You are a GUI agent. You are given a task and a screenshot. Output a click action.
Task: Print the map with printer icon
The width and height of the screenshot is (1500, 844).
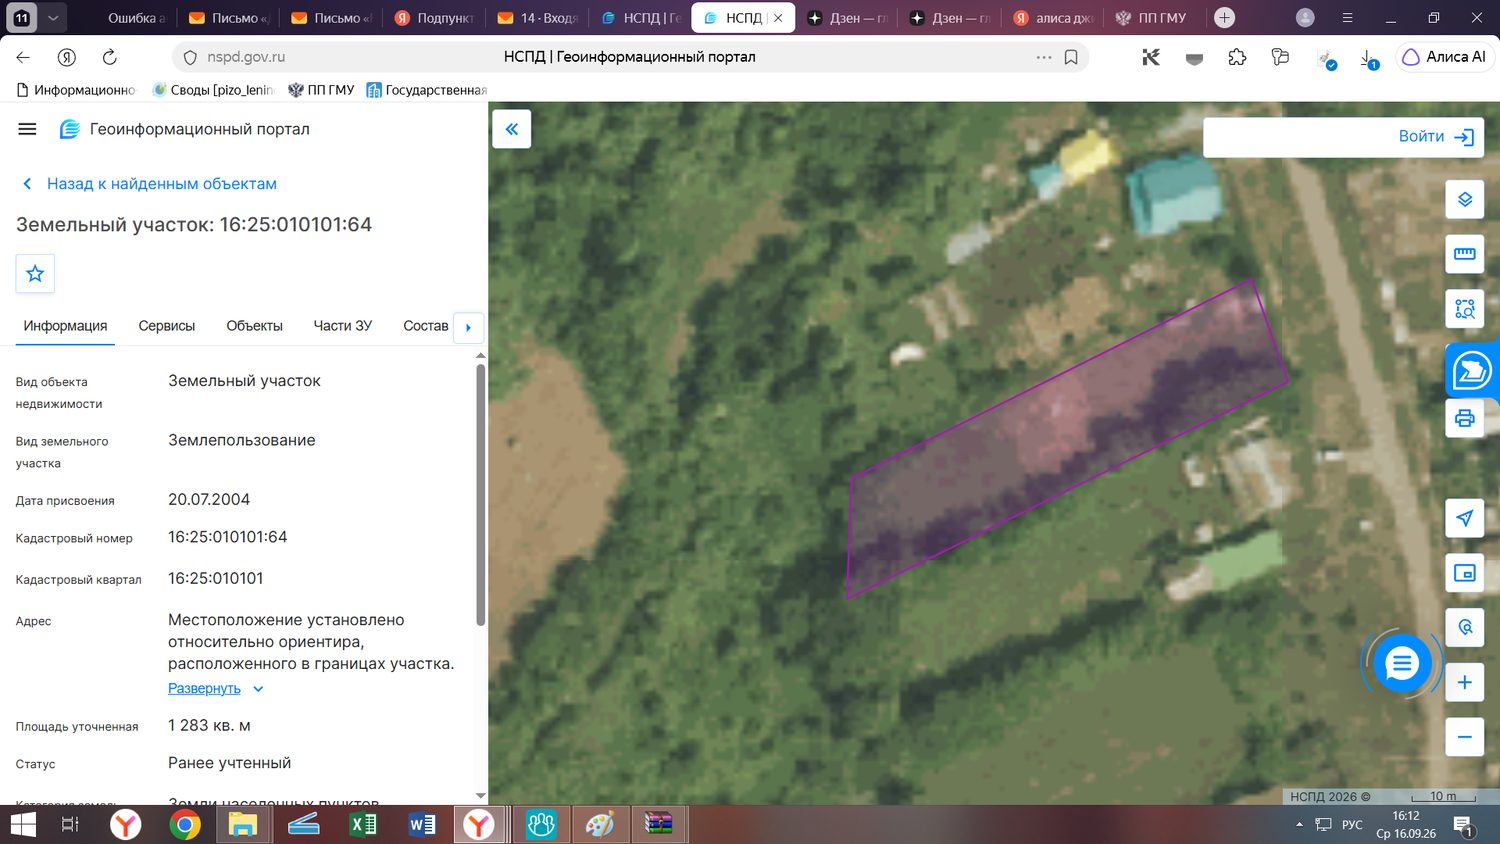coord(1464,418)
